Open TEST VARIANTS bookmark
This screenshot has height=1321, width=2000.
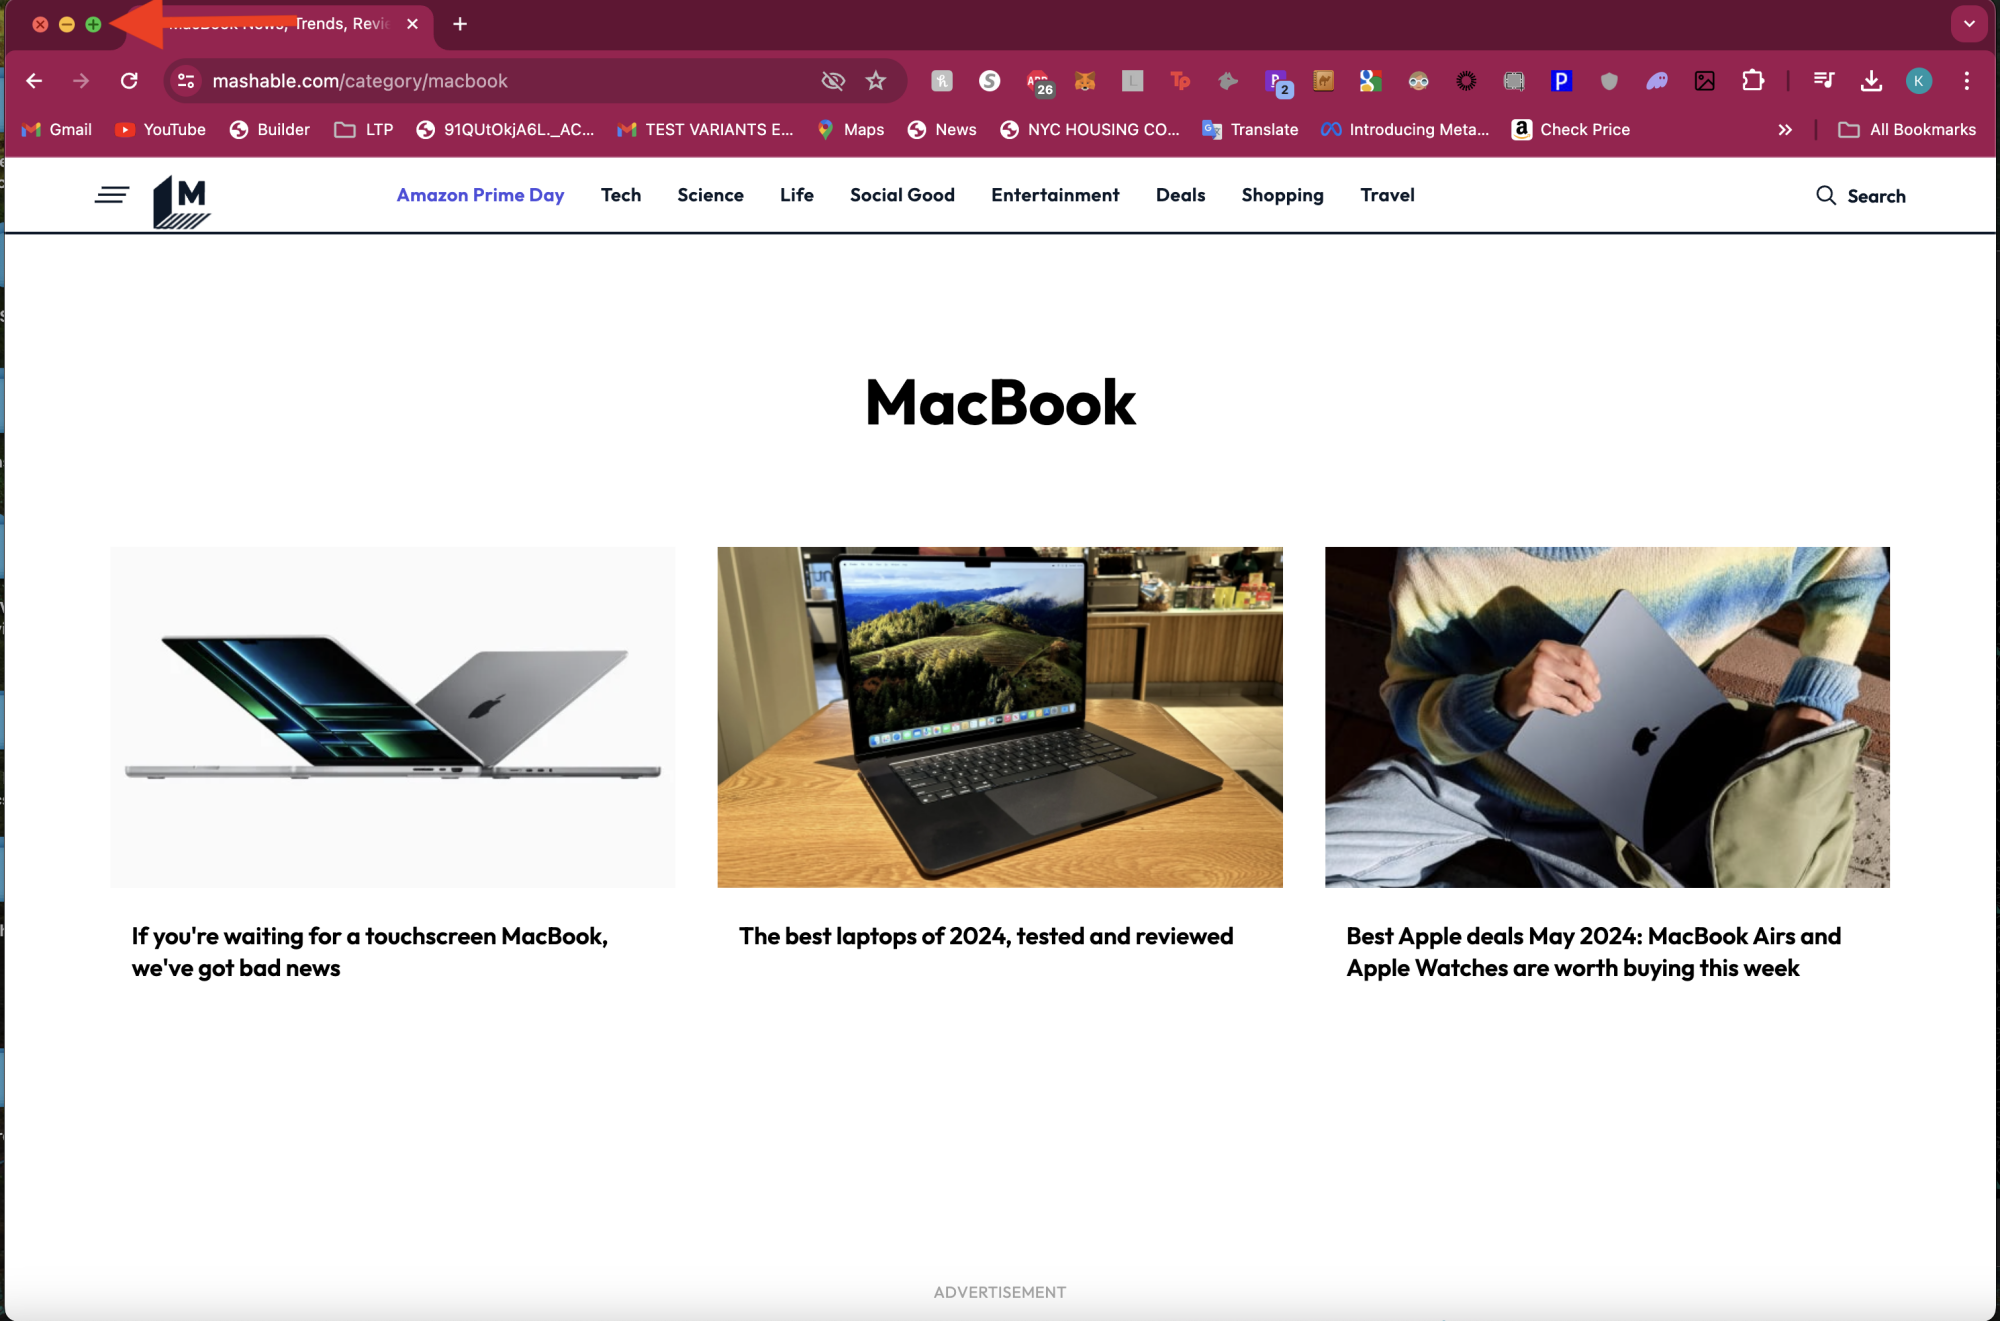tap(705, 130)
